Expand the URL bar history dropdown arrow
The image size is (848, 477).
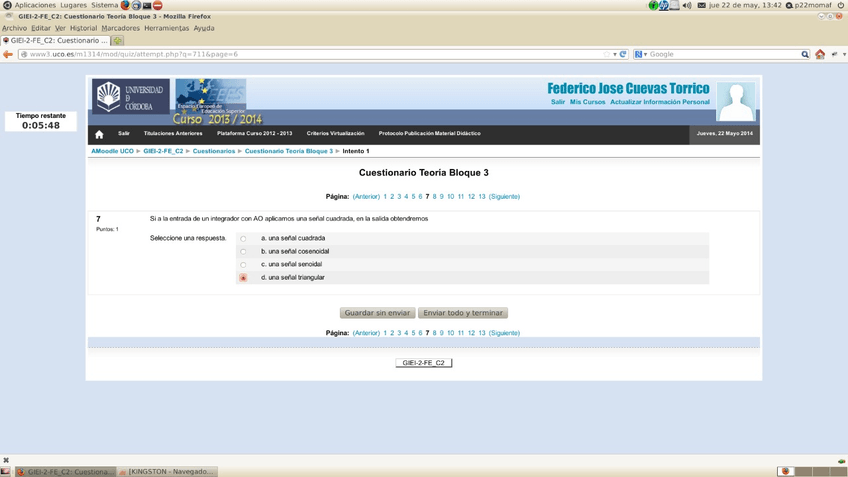[x=614, y=54]
